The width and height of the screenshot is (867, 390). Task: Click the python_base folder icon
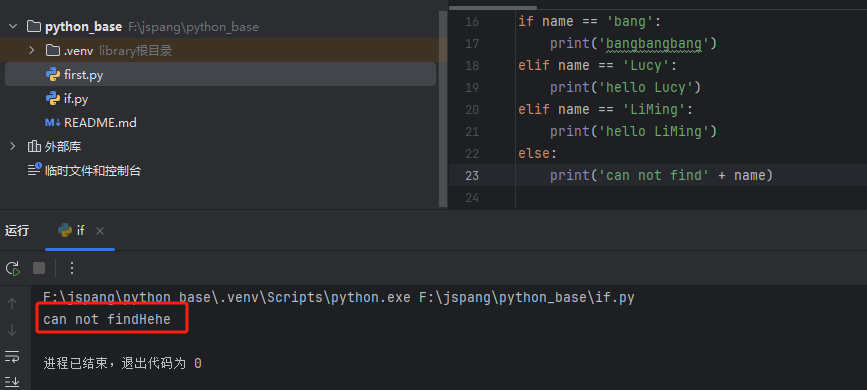click(34, 27)
